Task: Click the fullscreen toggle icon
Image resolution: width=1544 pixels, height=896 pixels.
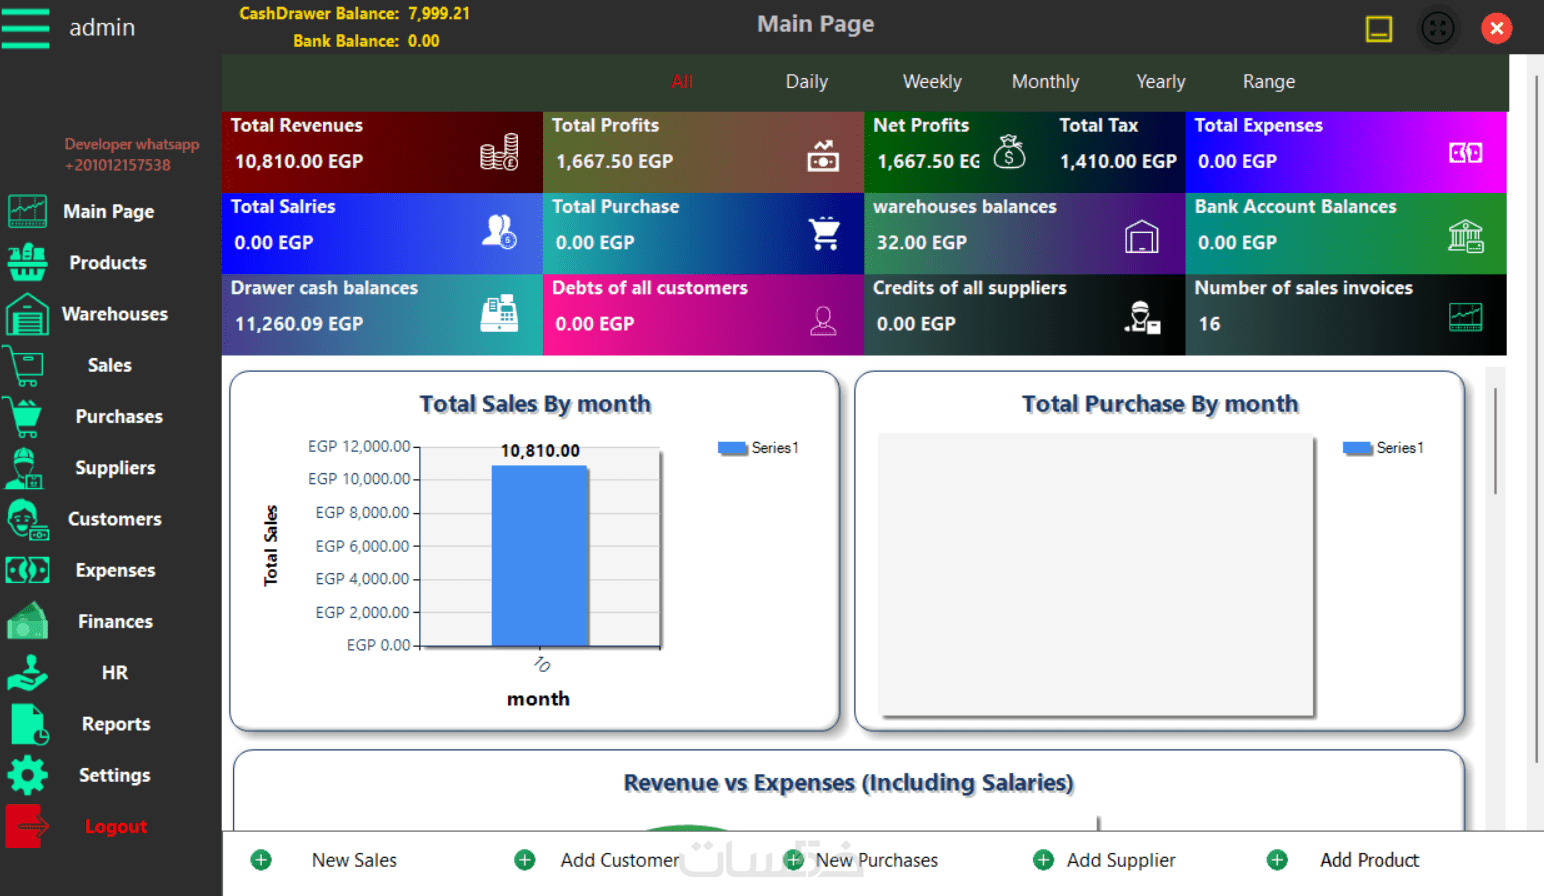Action: point(1438,28)
